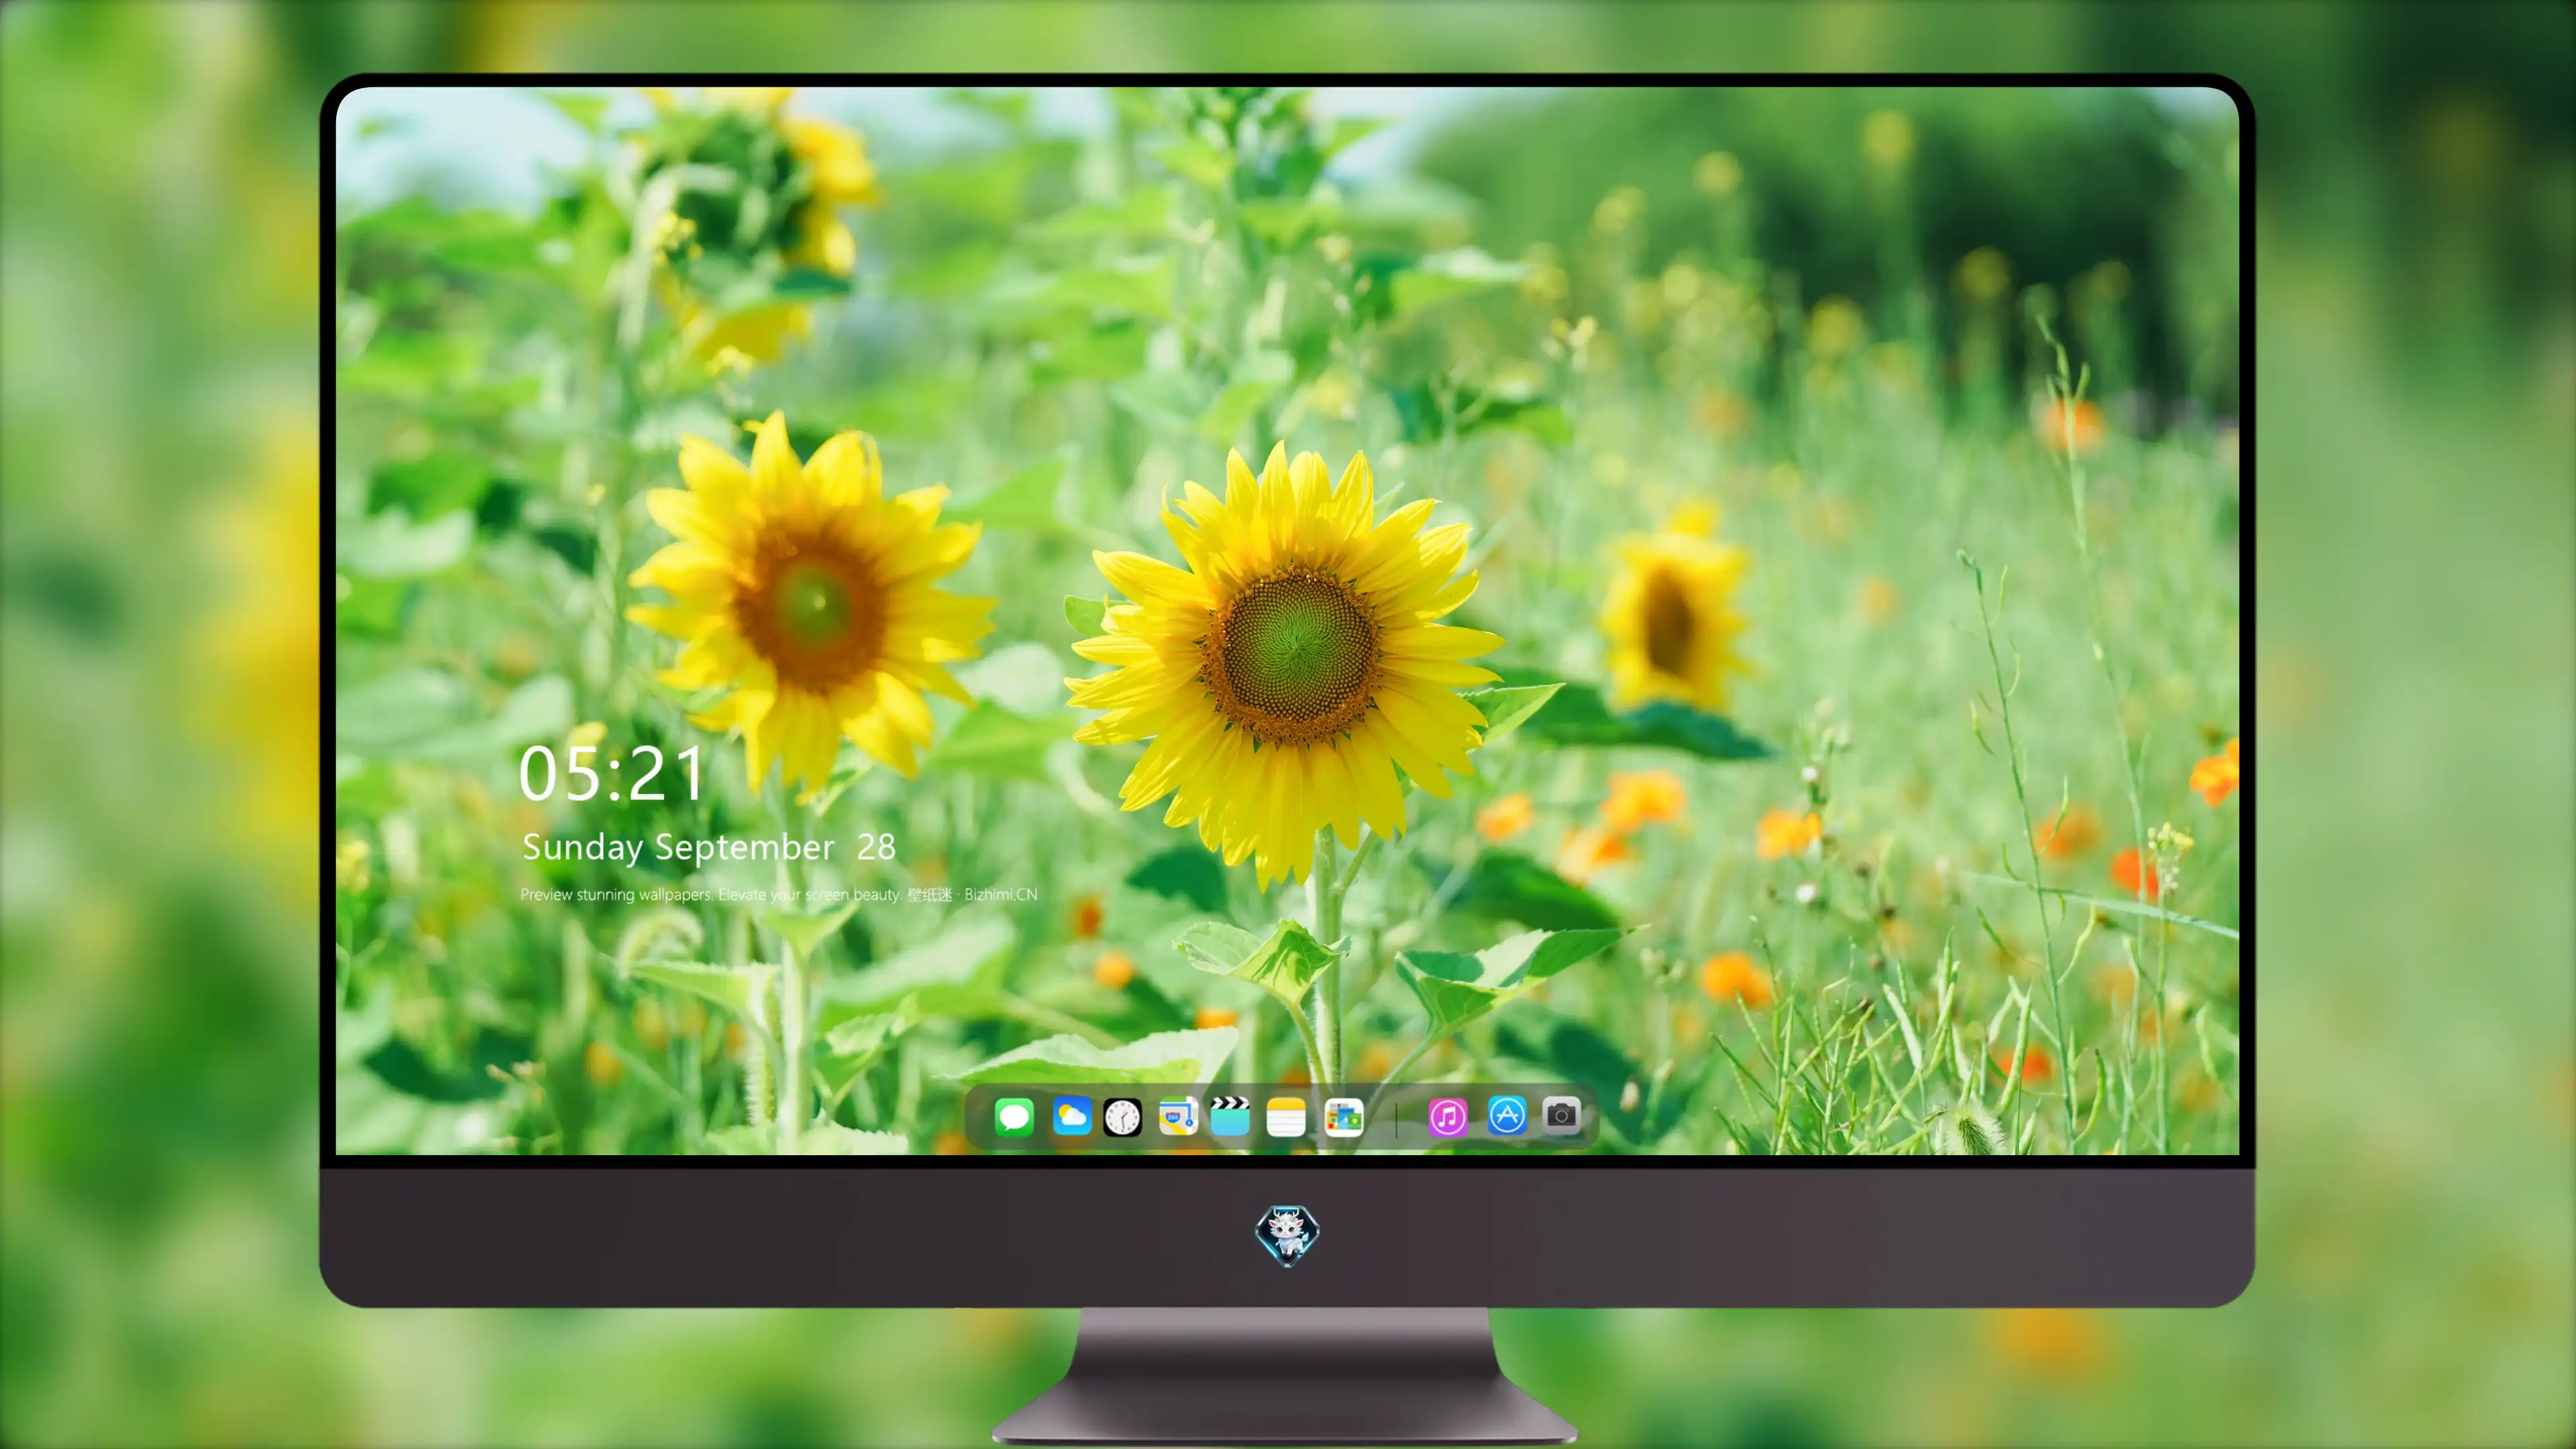Open the Weather app in the dock
The image size is (2576, 1449).
coord(1072,1116)
